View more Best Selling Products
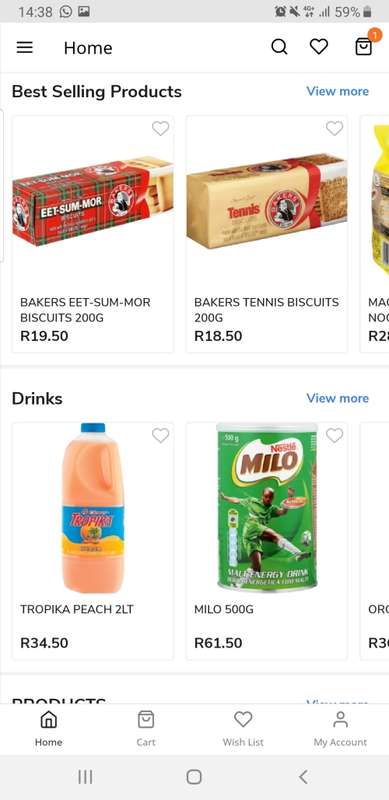The width and height of the screenshot is (389, 800). click(337, 91)
